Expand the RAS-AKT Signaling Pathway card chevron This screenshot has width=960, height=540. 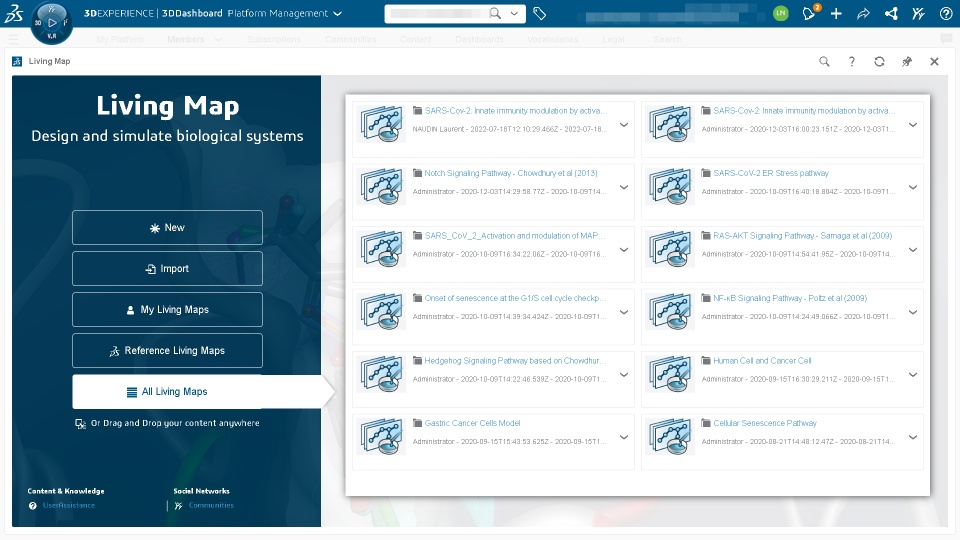pyautogui.click(x=913, y=250)
